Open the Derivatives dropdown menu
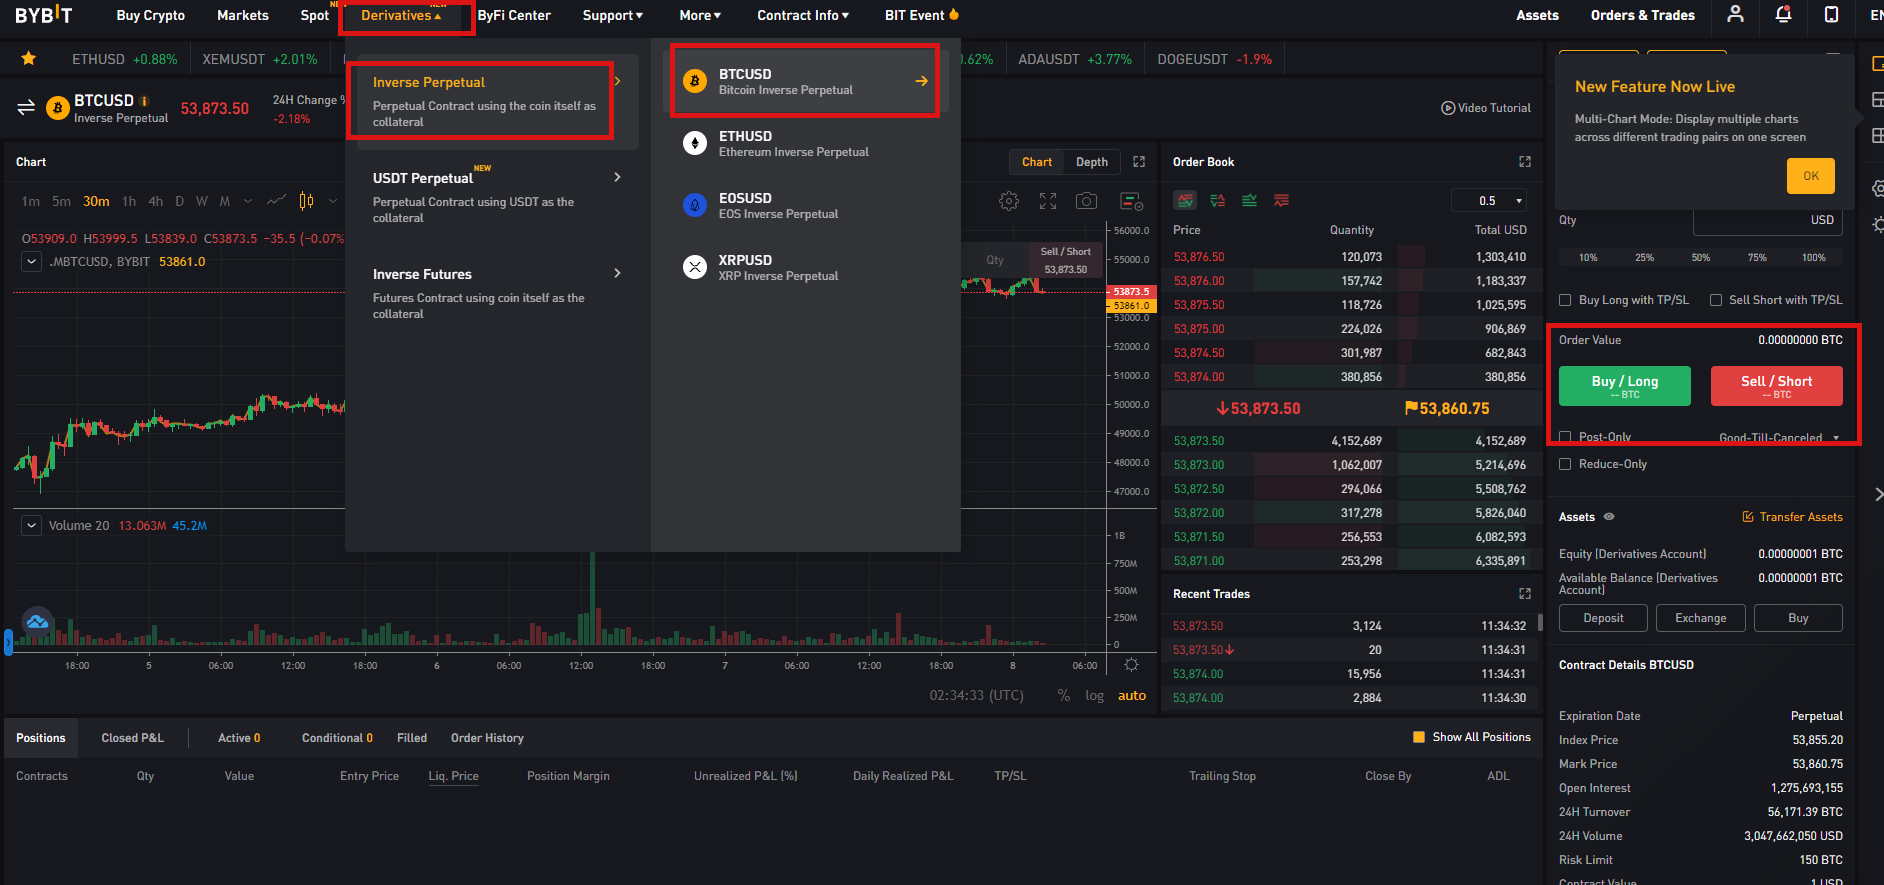The image size is (1884, 885). pyautogui.click(x=401, y=15)
